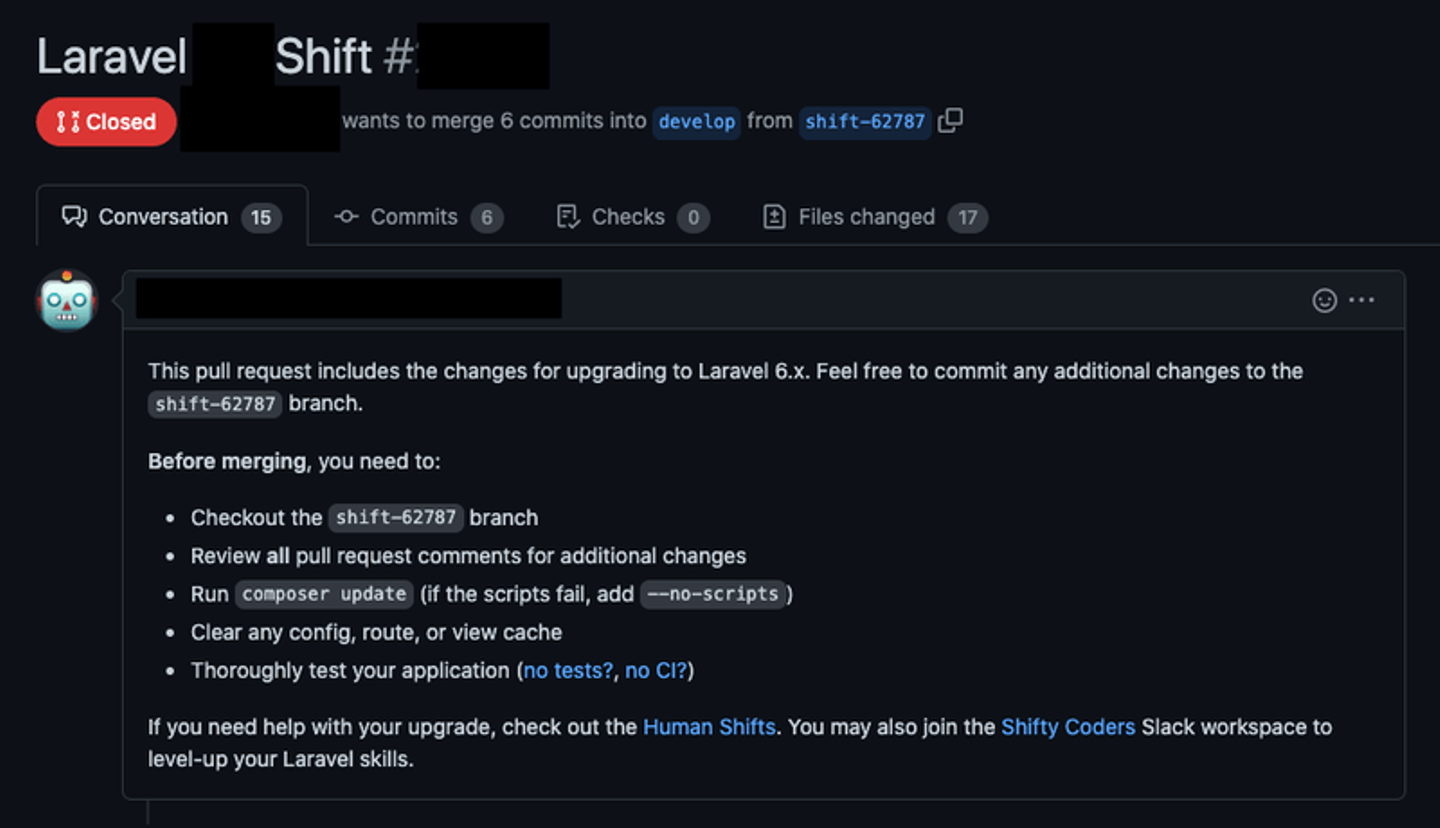This screenshot has width=1440, height=828.
Task: Click the red Closed status badge
Action: [x=106, y=122]
